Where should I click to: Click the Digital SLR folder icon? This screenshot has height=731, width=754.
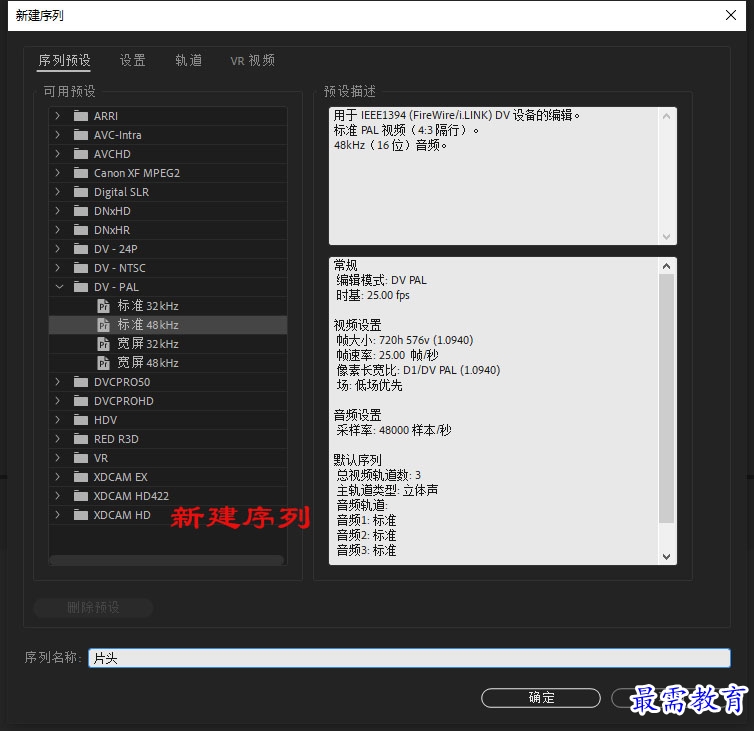pyautogui.click(x=81, y=192)
